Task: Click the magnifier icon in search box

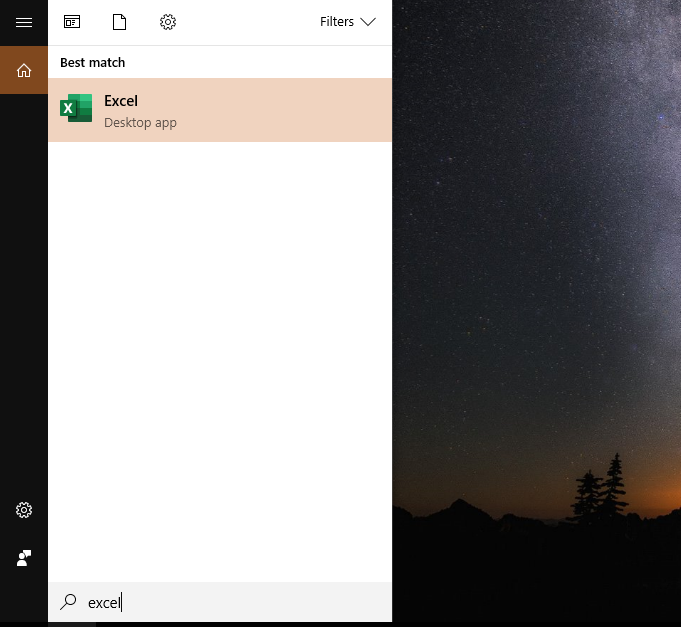Action: [x=68, y=602]
